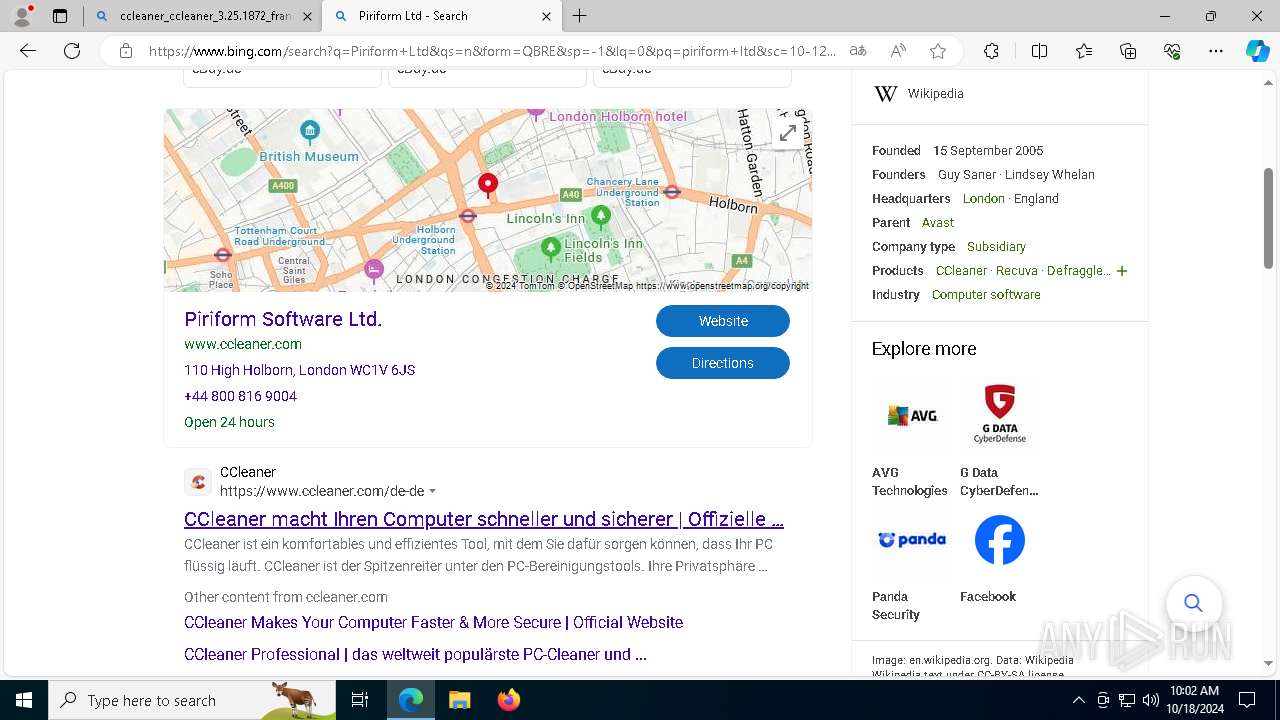The image size is (1280, 720).
Task: Reload the page with refresh icon
Action: pyautogui.click(x=72, y=51)
